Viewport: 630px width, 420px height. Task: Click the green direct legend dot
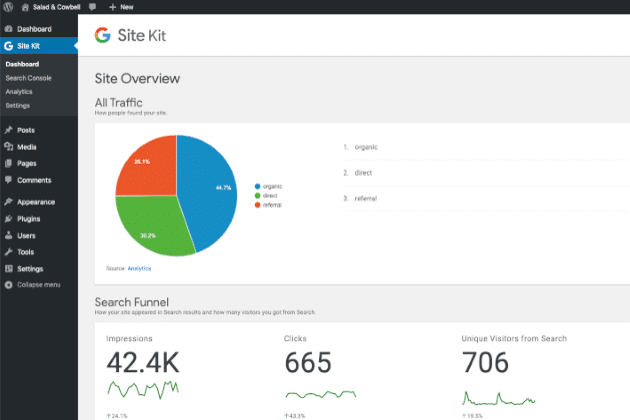258,195
